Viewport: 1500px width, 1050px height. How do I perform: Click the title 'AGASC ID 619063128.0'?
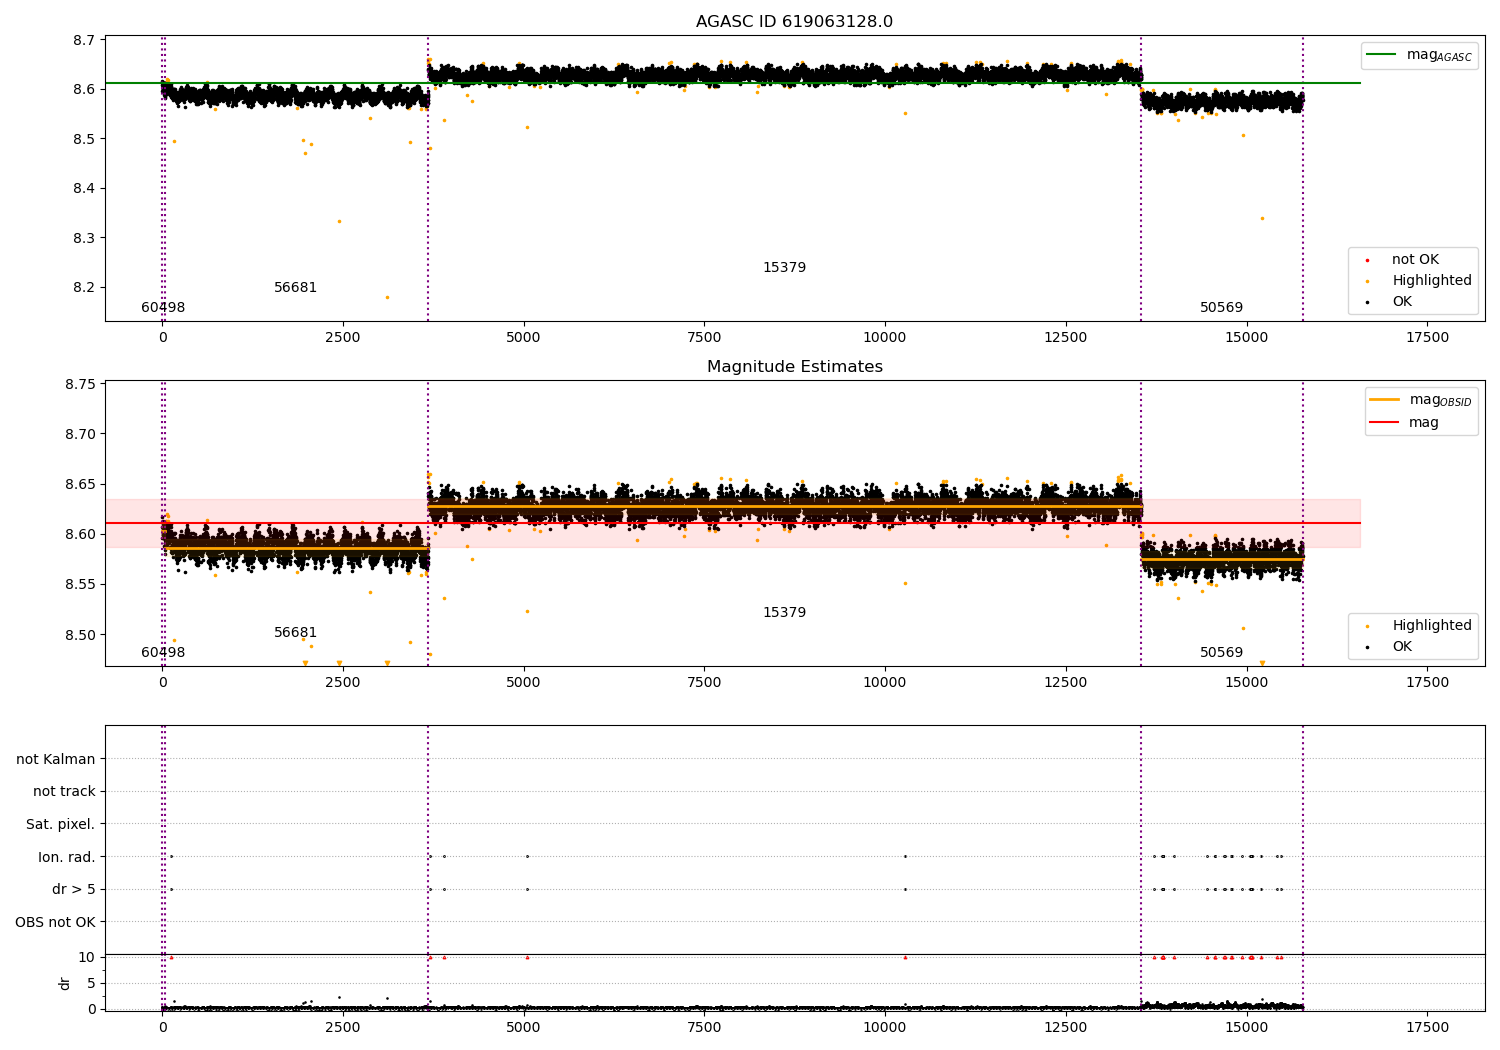(x=794, y=22)
